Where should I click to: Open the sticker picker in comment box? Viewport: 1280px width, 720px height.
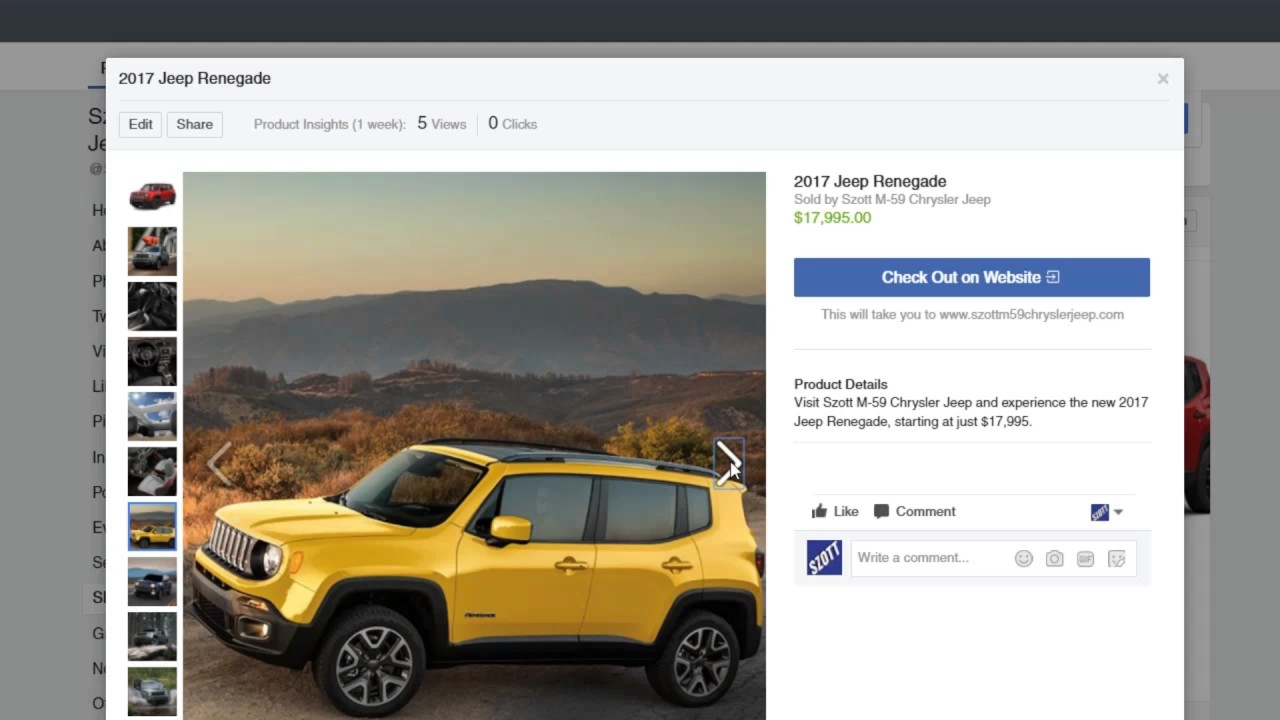pos(1116,559)
